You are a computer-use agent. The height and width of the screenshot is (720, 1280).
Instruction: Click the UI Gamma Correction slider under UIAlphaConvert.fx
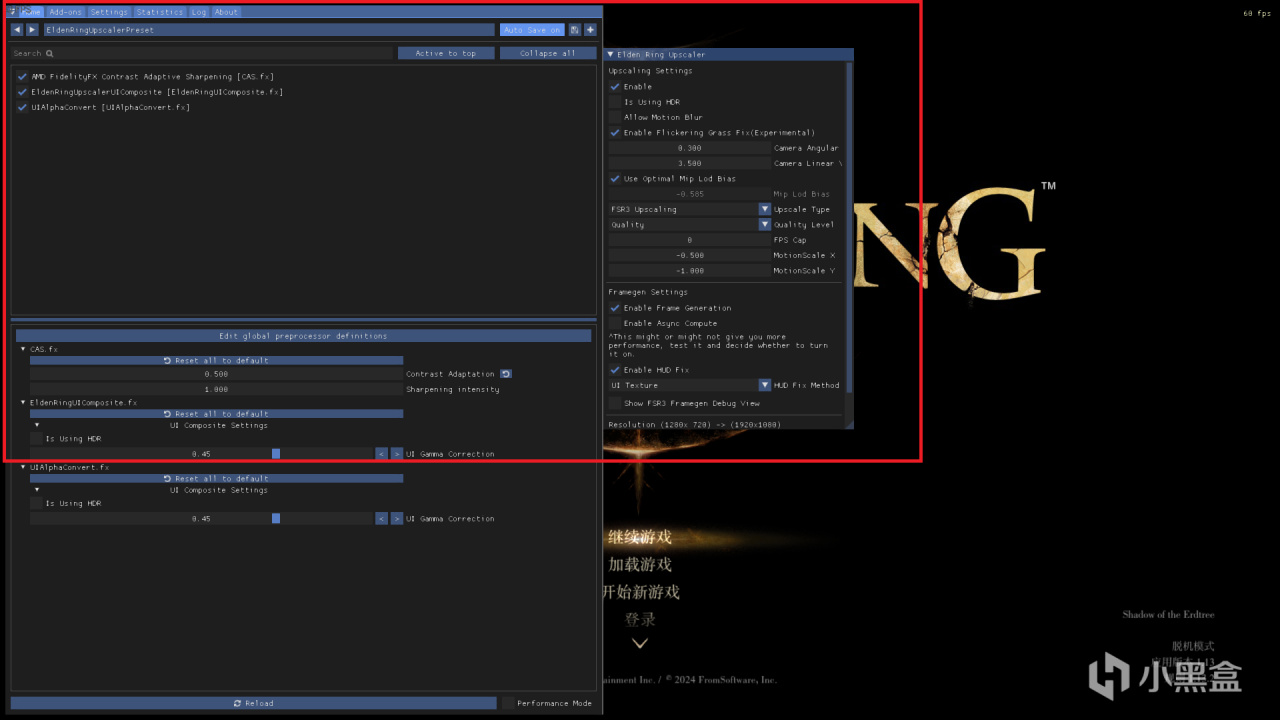pyautogui.click(x=201, y=519)
